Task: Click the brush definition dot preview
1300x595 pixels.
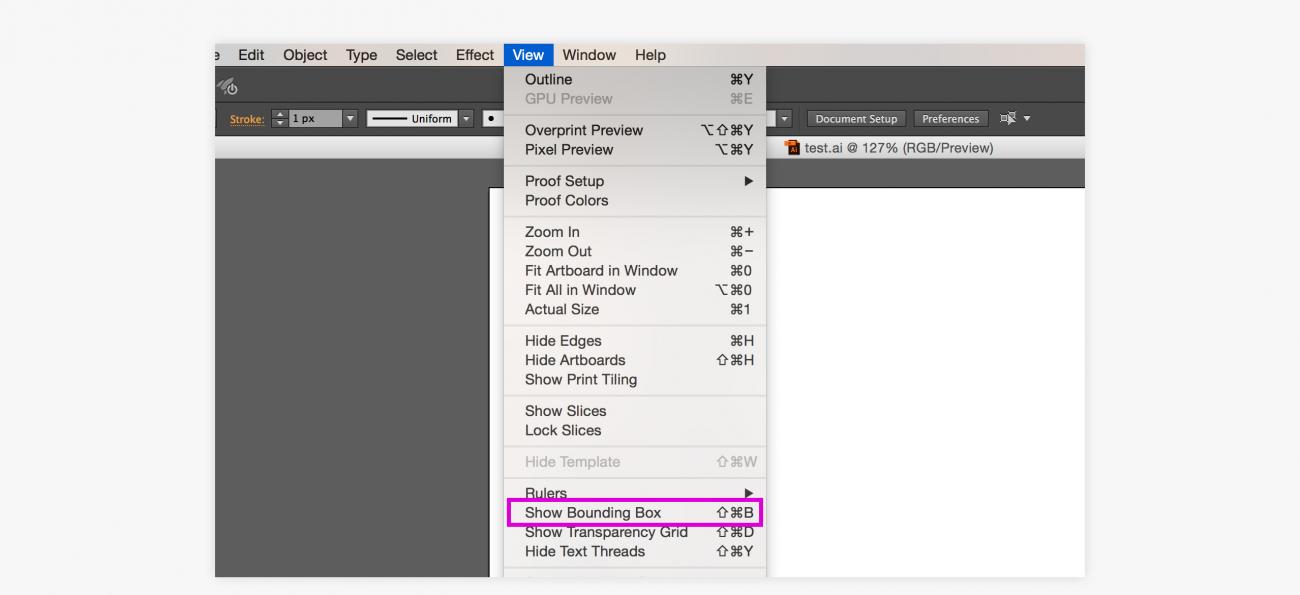Action: pos(492,118)
